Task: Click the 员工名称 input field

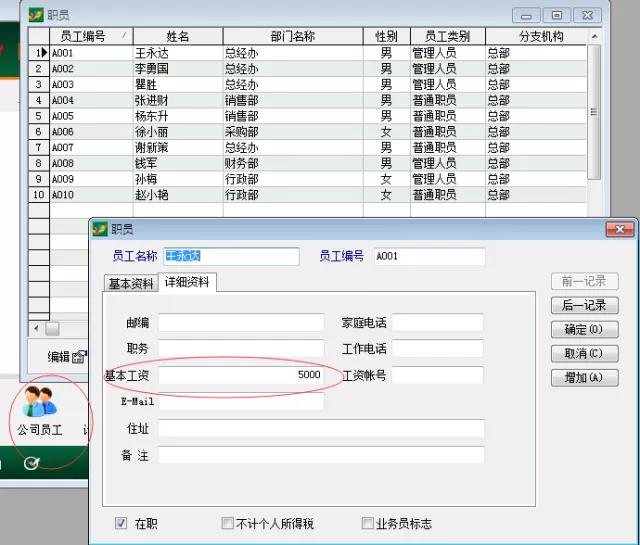Action: (231, 256)
